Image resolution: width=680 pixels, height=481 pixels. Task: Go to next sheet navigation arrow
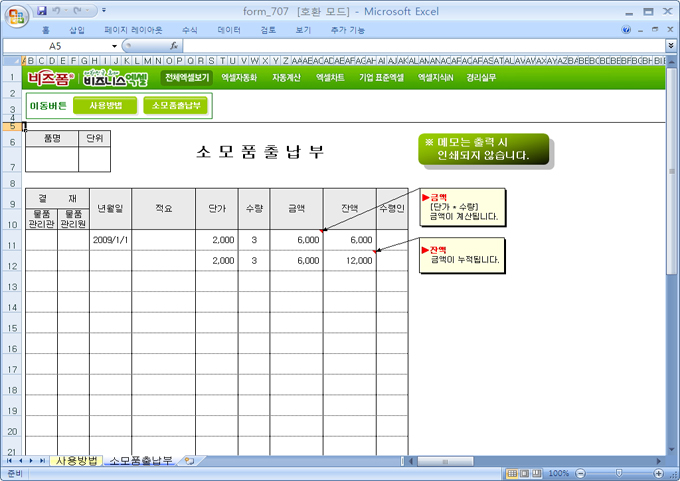[31, 461]
